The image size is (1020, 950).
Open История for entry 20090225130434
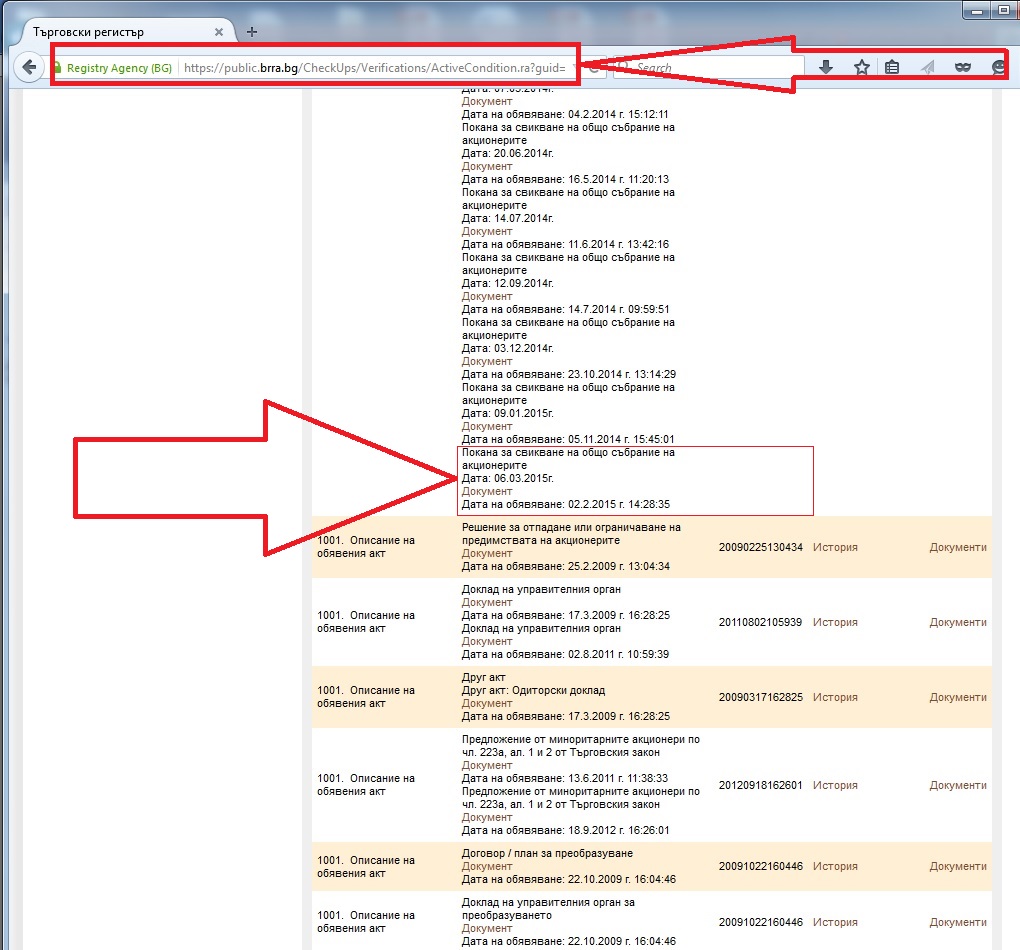tap(835, 547)
